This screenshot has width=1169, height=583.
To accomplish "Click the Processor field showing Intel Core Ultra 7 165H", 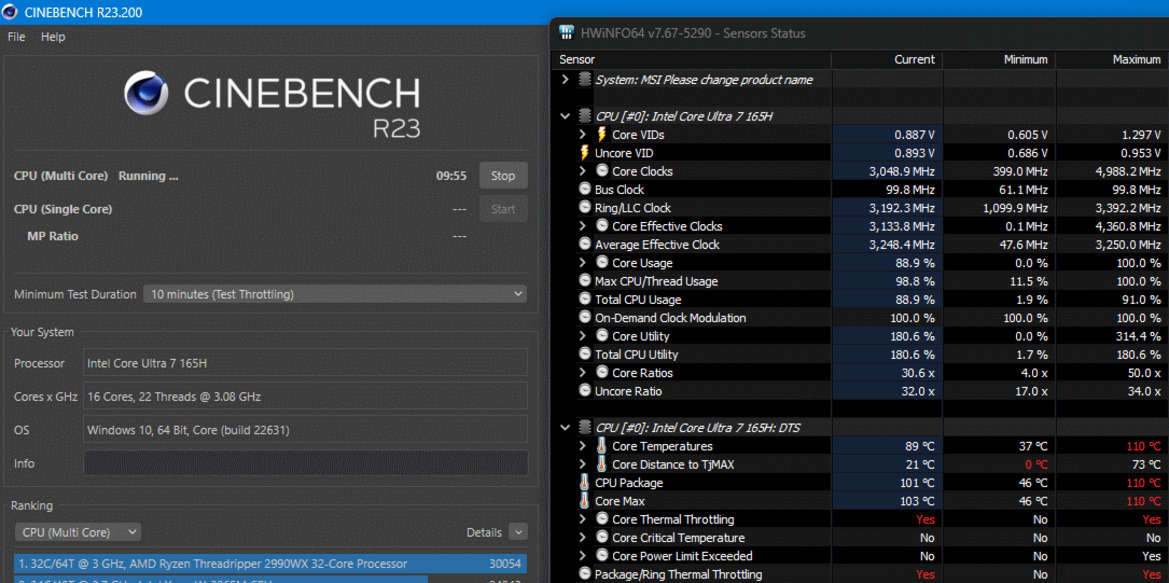I will pyautogui.click(x=306, y=363).
